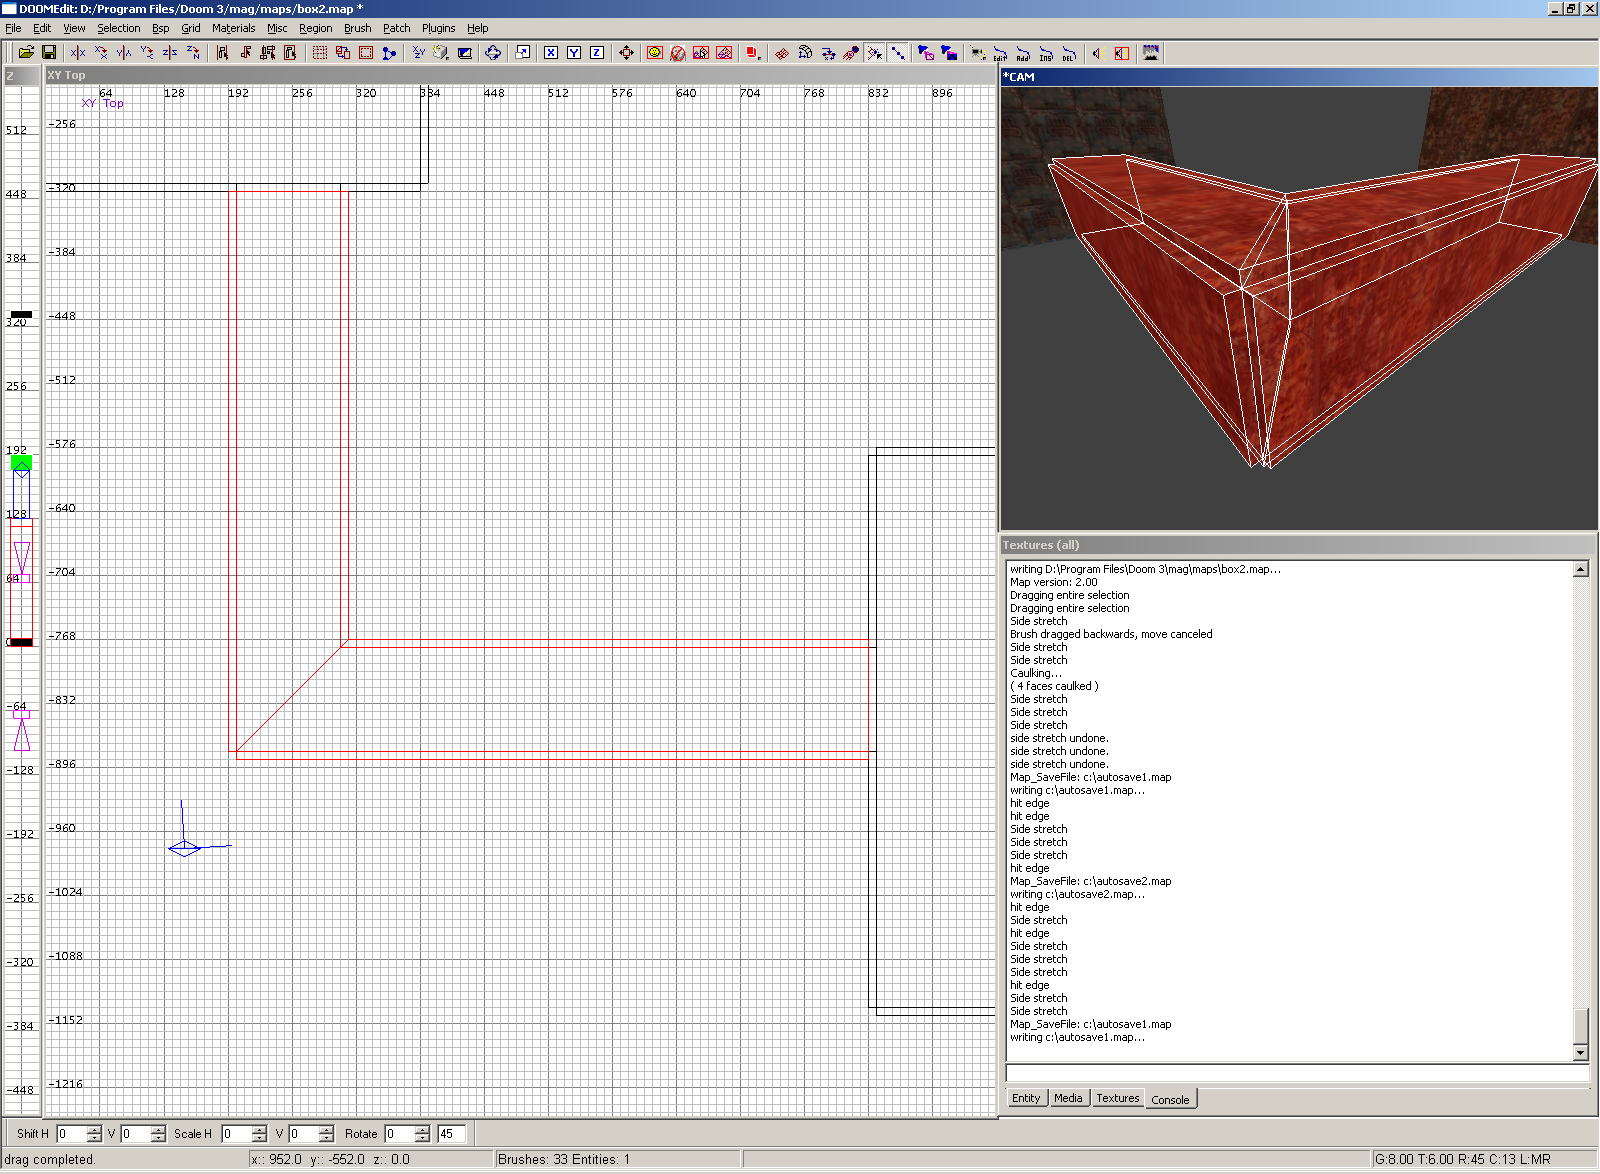The width and height of the screenshot is (1600, 1174).
Task: Click the DEL curve point icon
Action: coord(1069,54)
